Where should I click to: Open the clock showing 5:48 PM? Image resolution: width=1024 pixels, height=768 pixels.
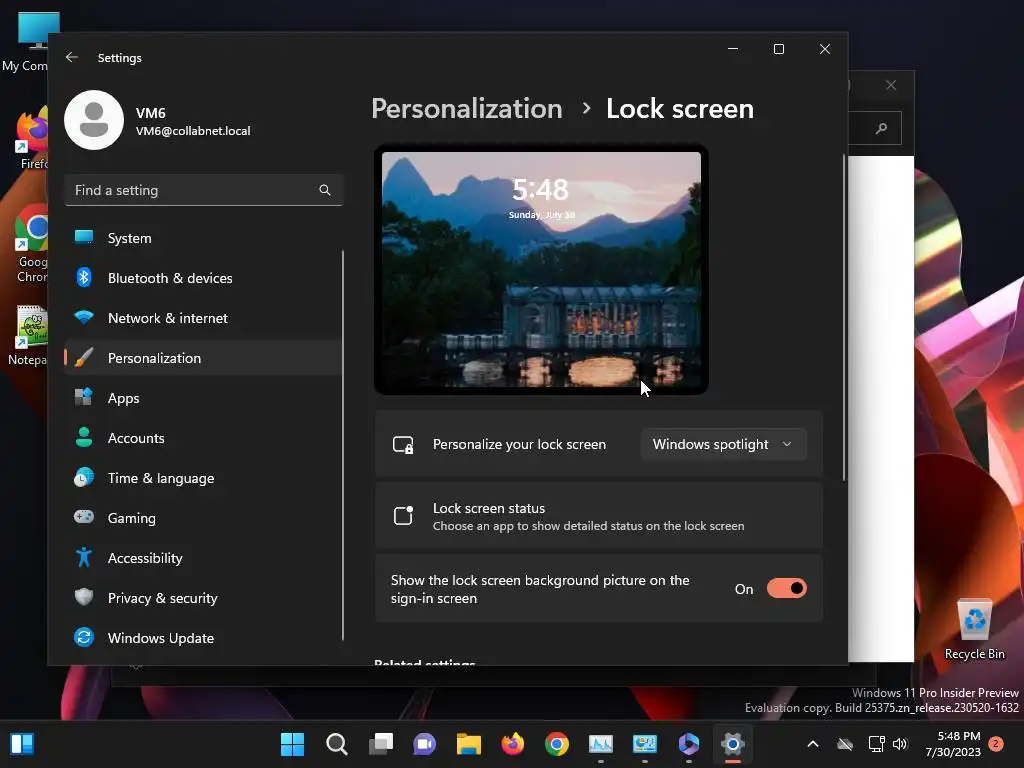(953, 744)
